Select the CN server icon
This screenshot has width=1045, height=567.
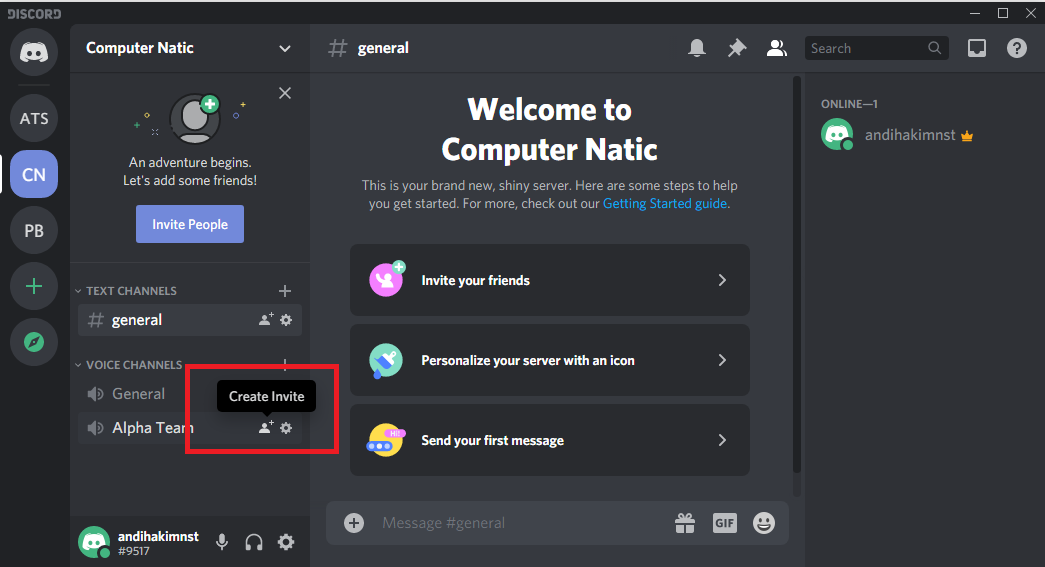point(34,175)
